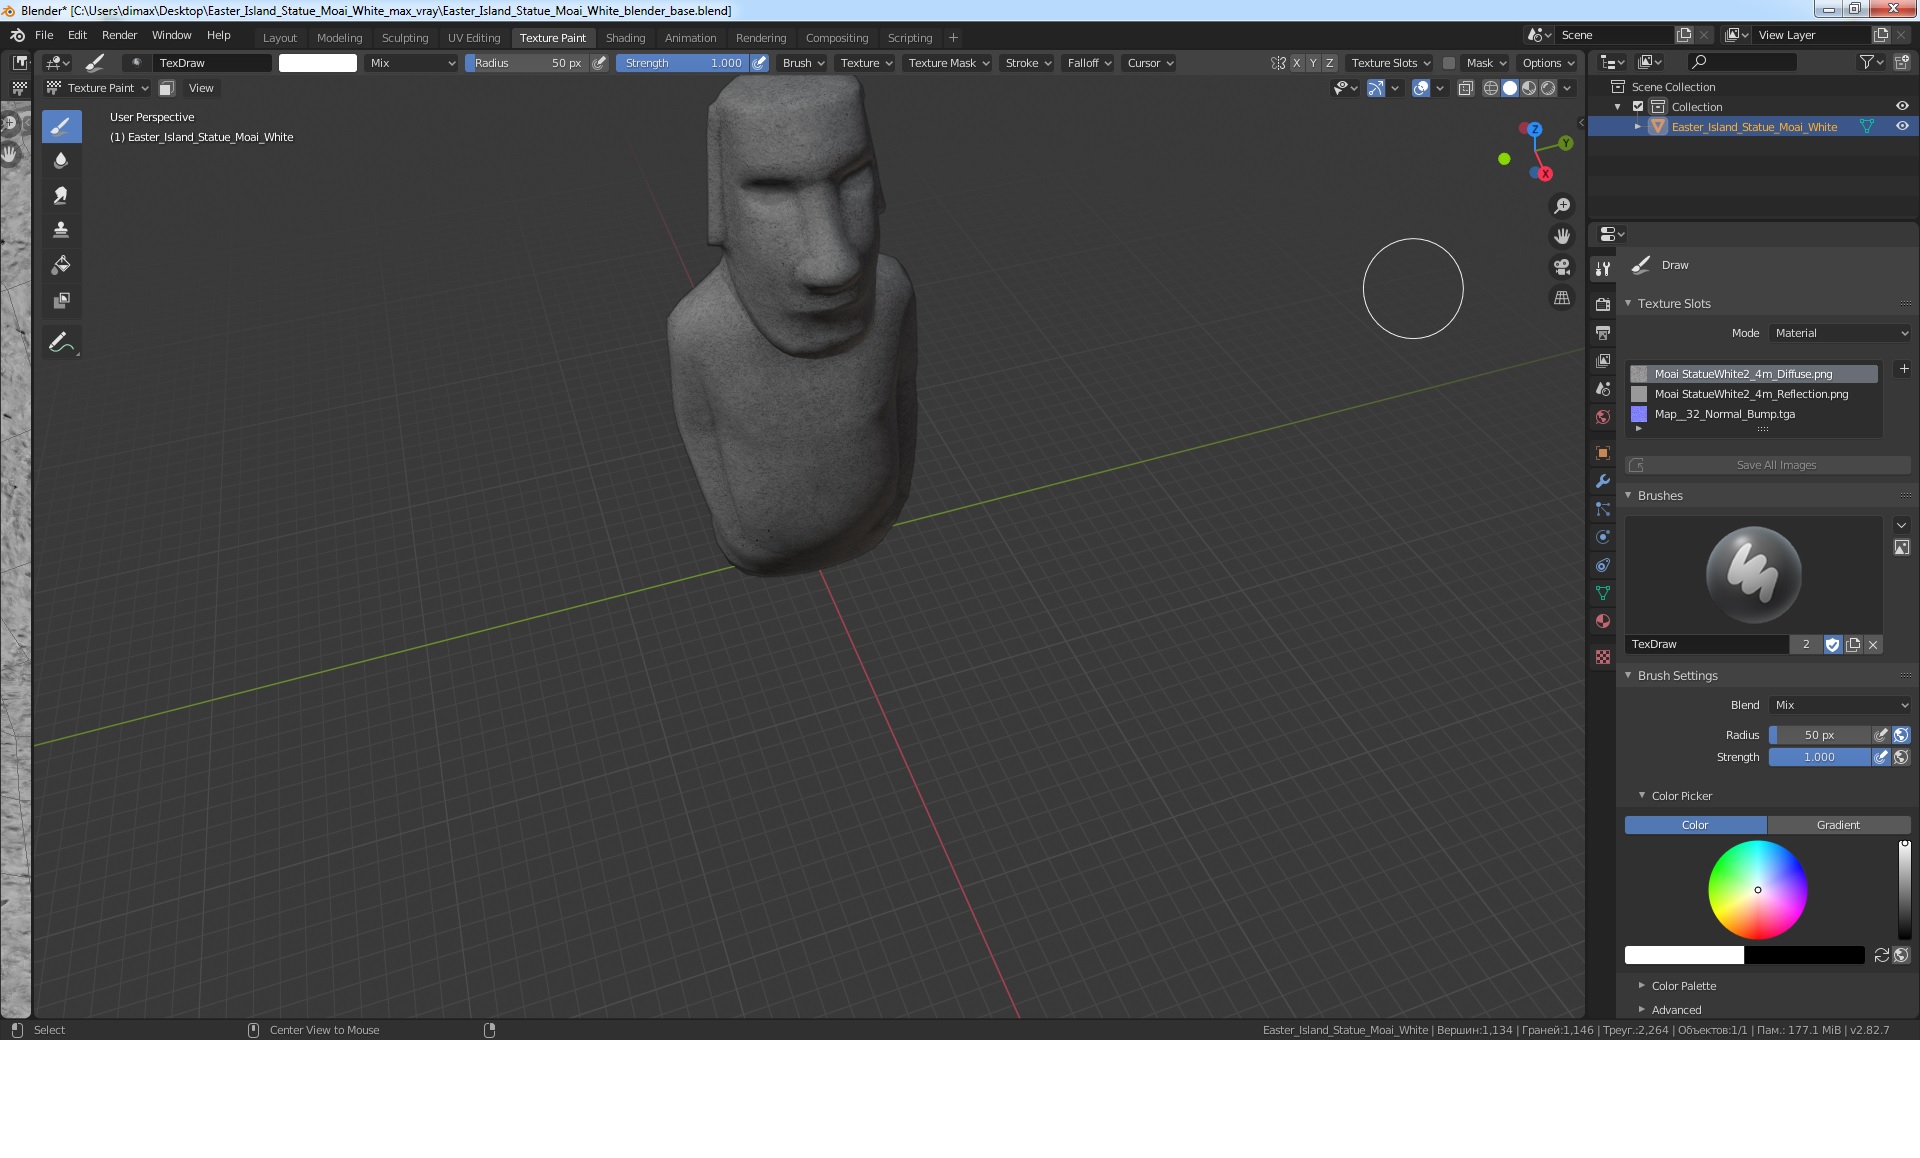Select the Smear brush tool

61,195
